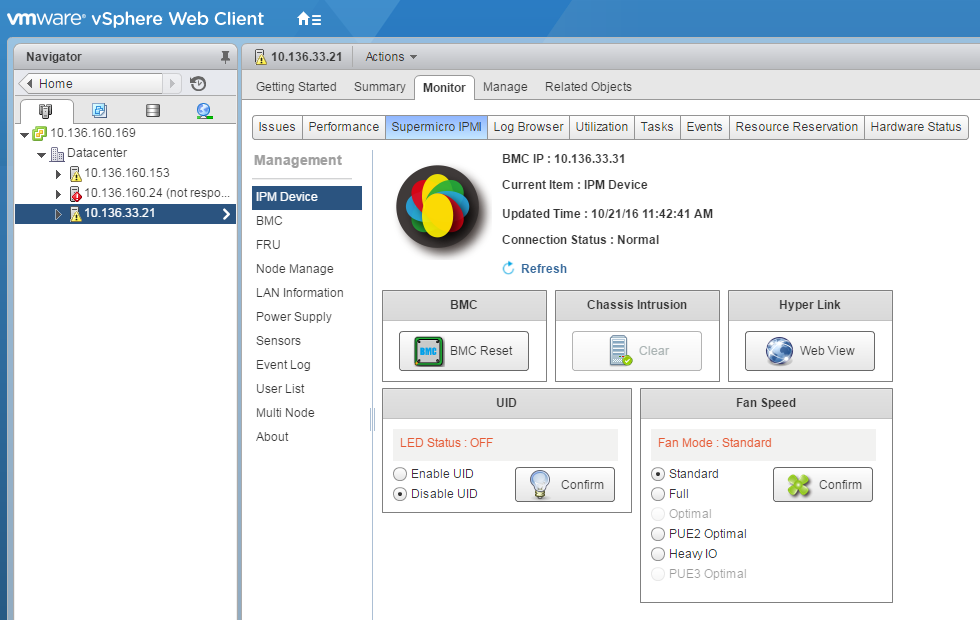The width and height of the screenshot is (980, 620).
Task: Enable the Enable UID radio button
Action: (401, 473)
